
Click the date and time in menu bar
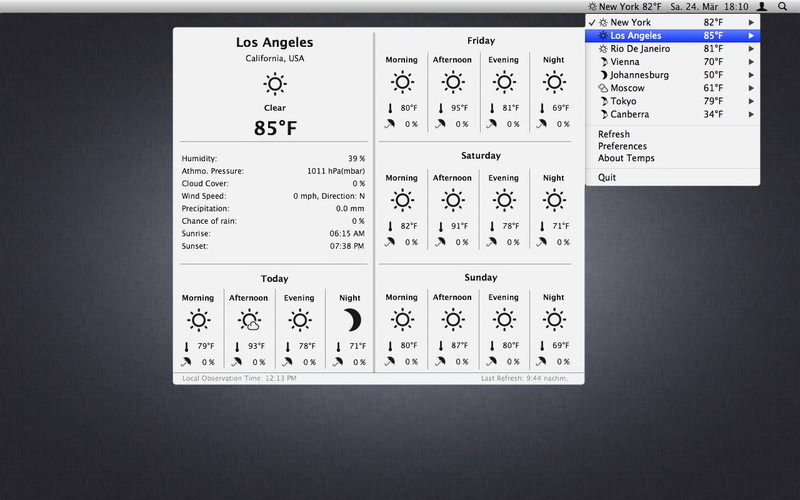point(709,7)
